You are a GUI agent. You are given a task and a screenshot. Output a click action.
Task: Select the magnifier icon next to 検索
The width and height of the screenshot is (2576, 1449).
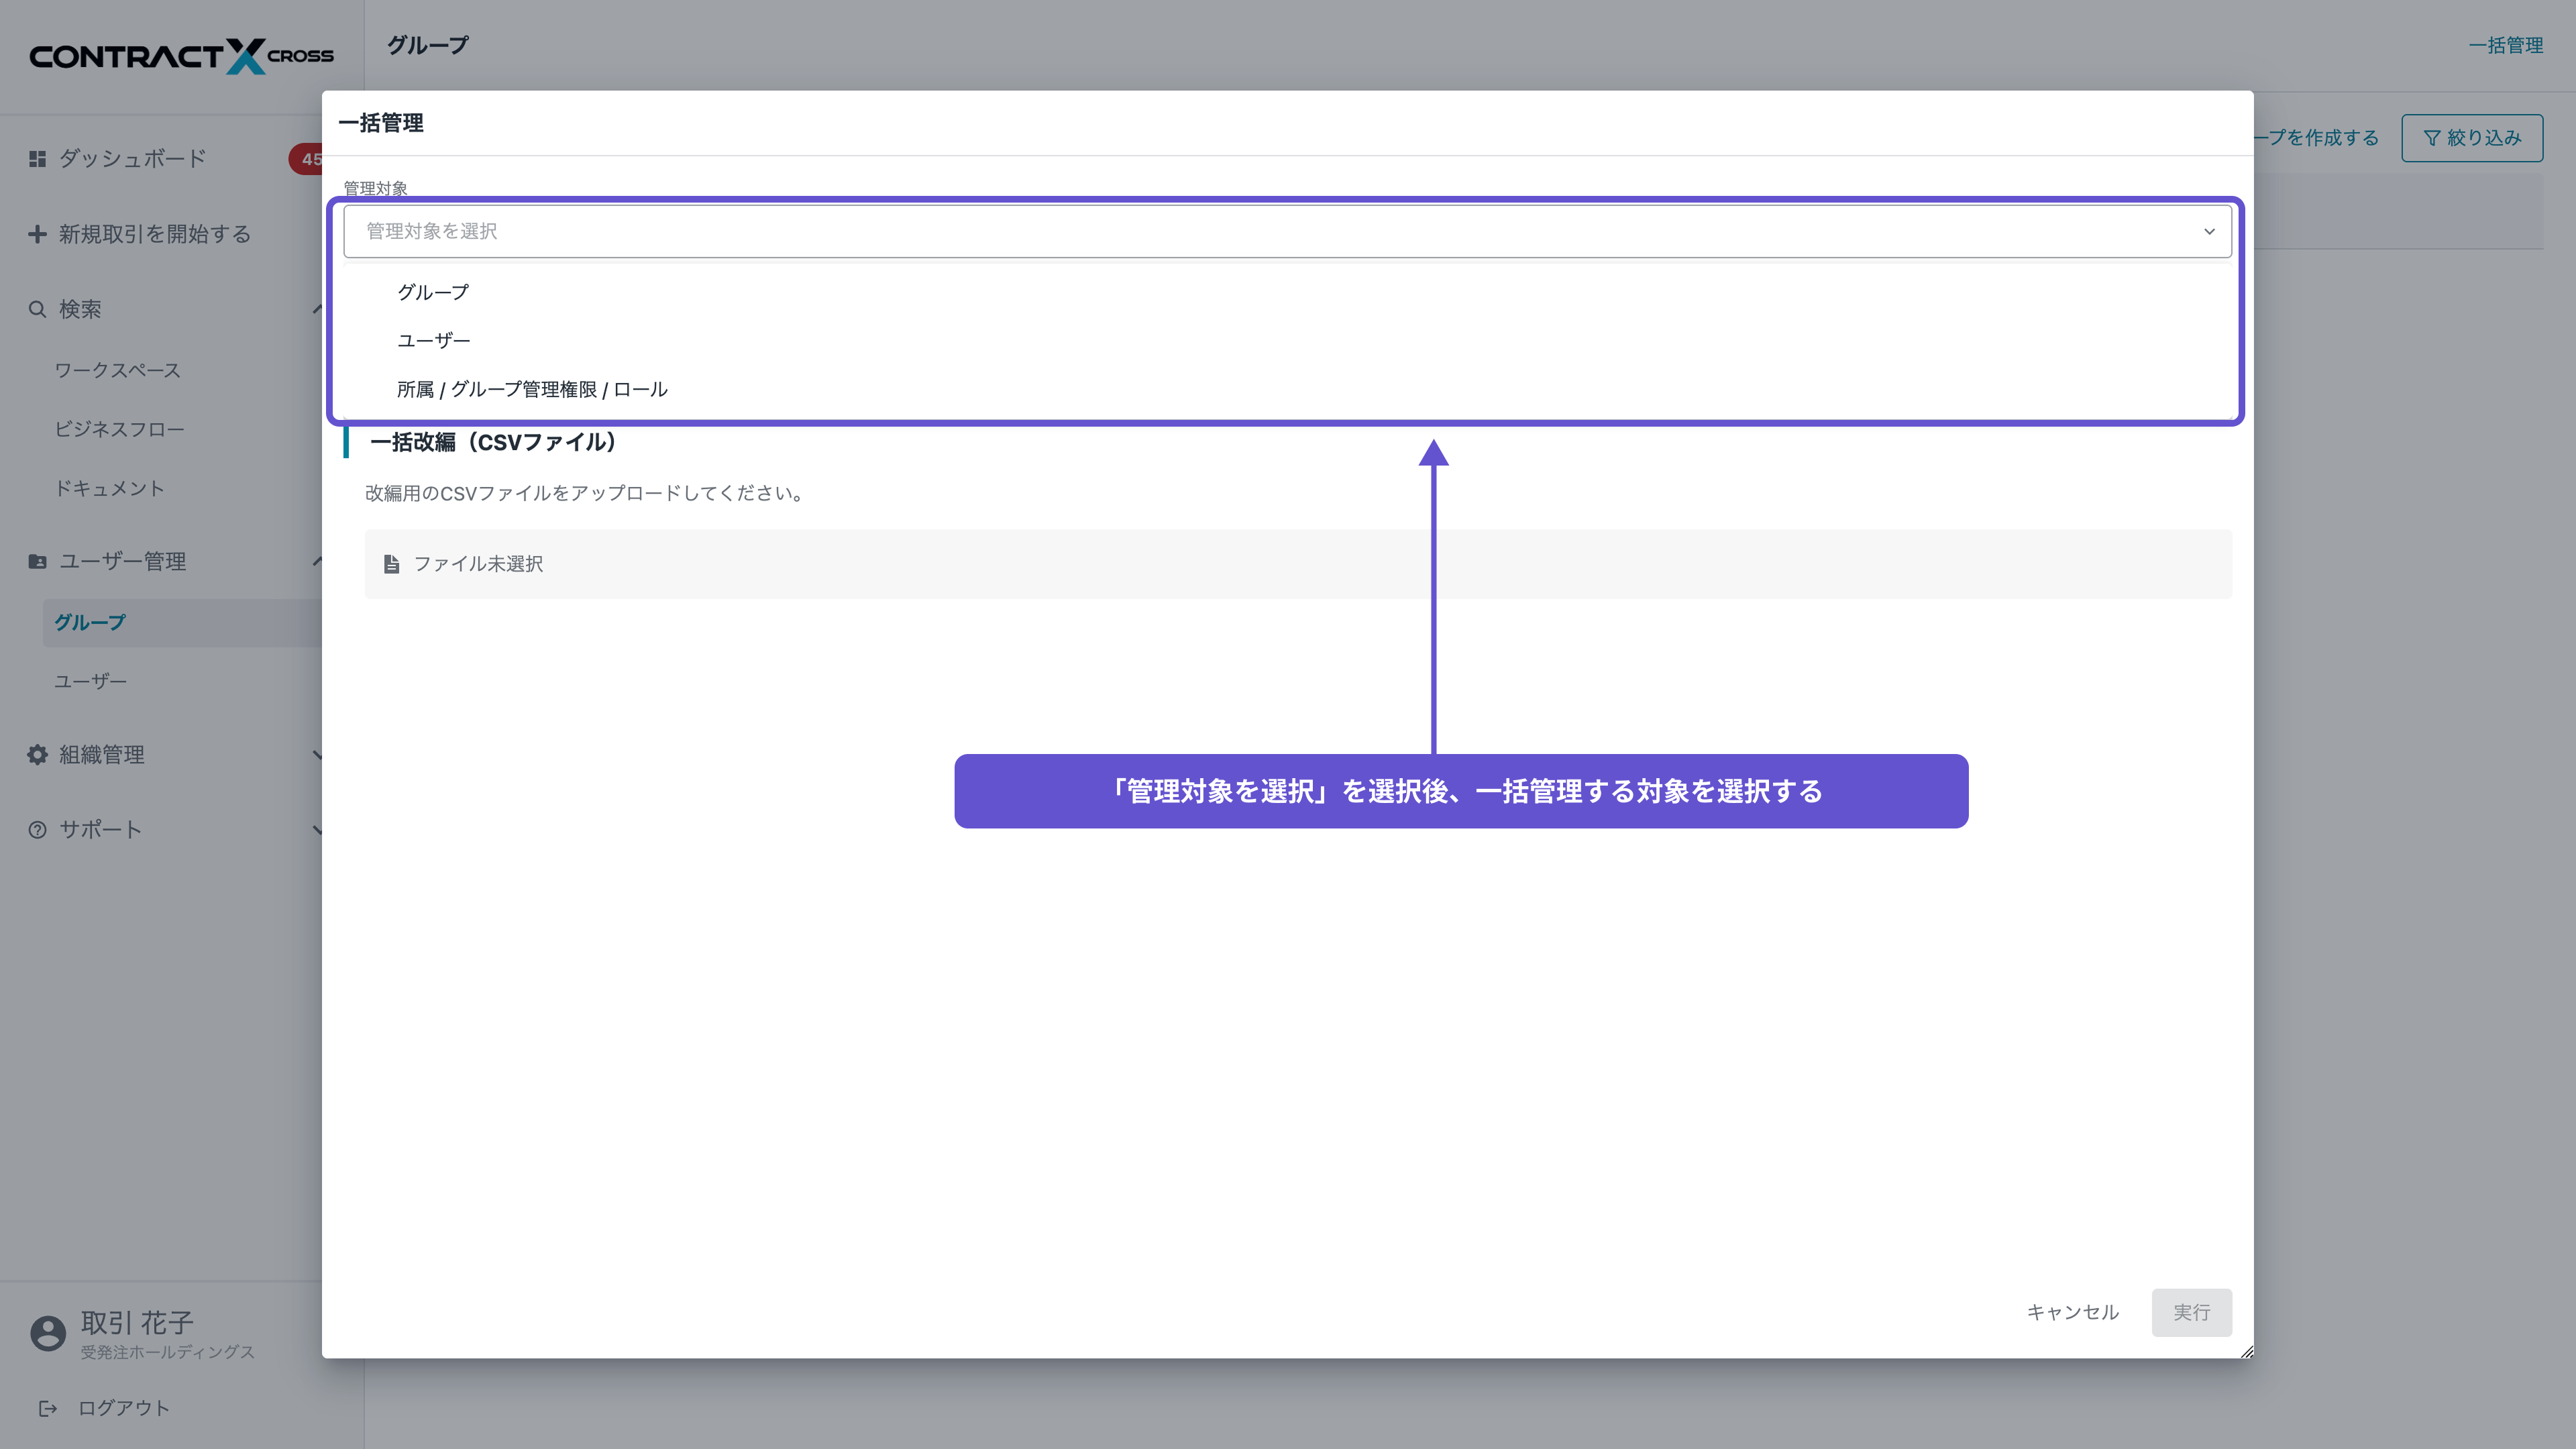(x=36, y=309)
